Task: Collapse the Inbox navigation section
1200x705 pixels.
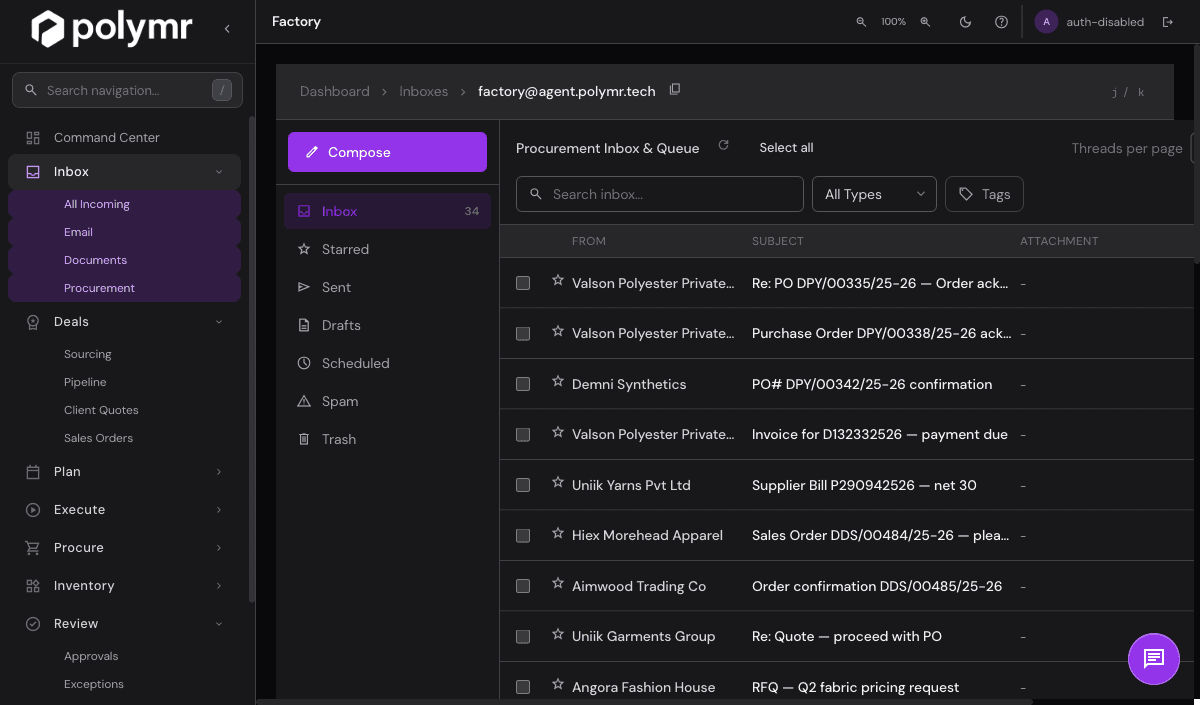Action: click(x=219, y=172)
